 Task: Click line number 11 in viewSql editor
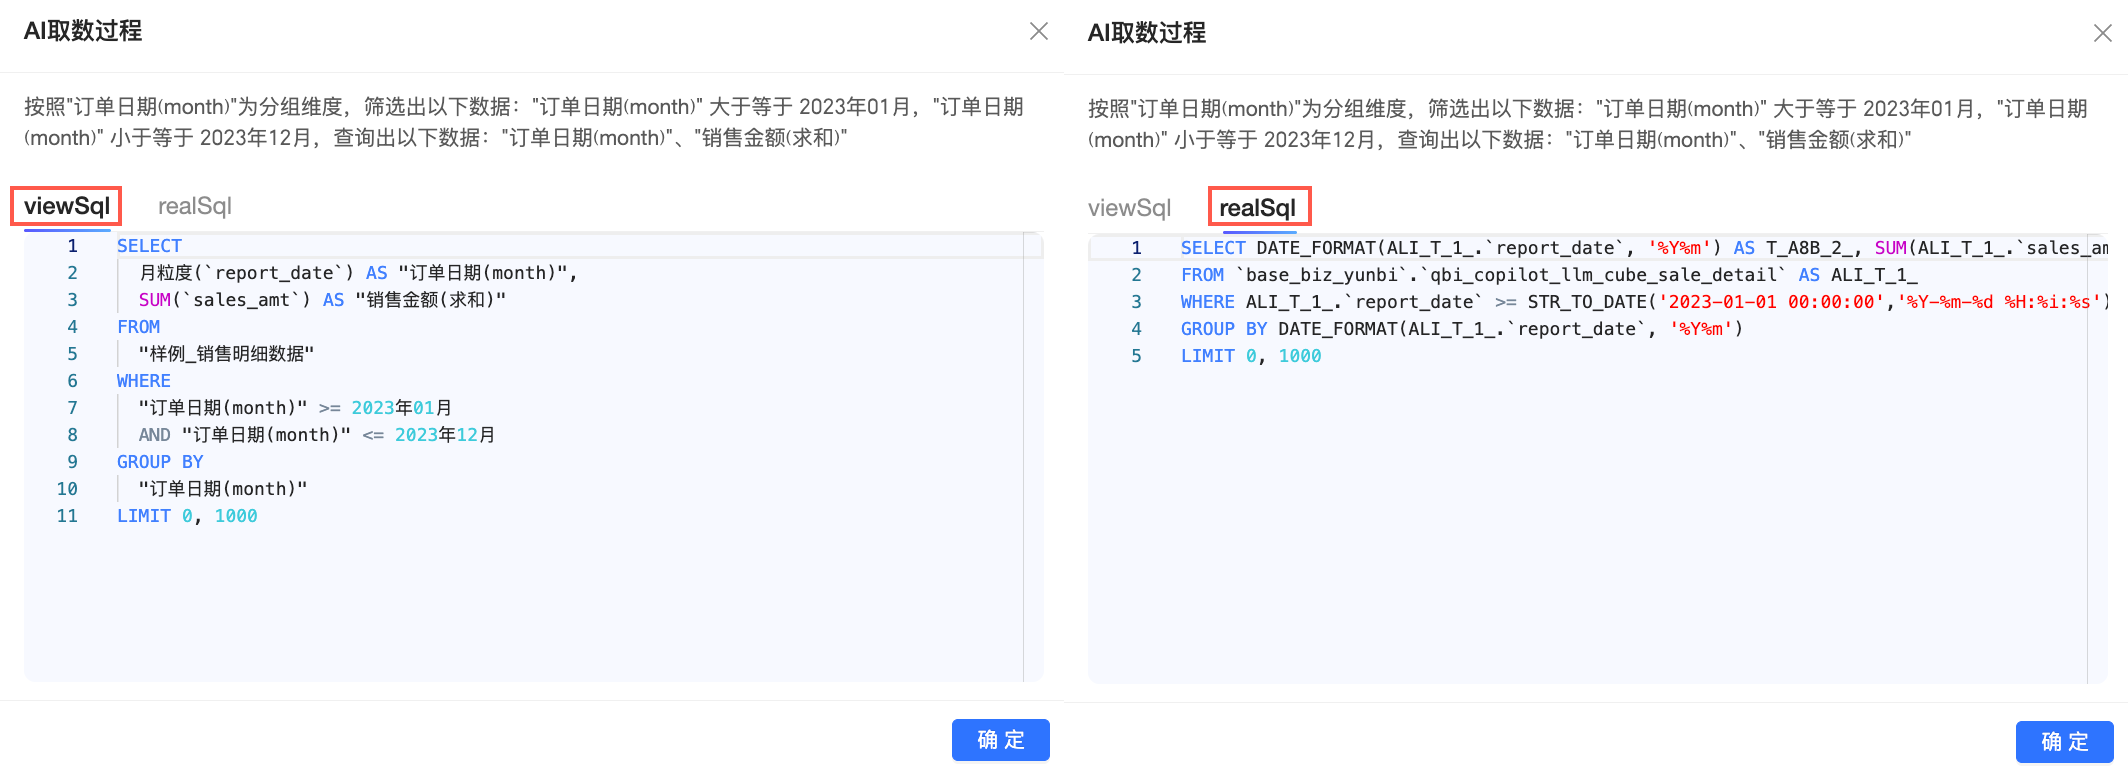tap(67, 516)
